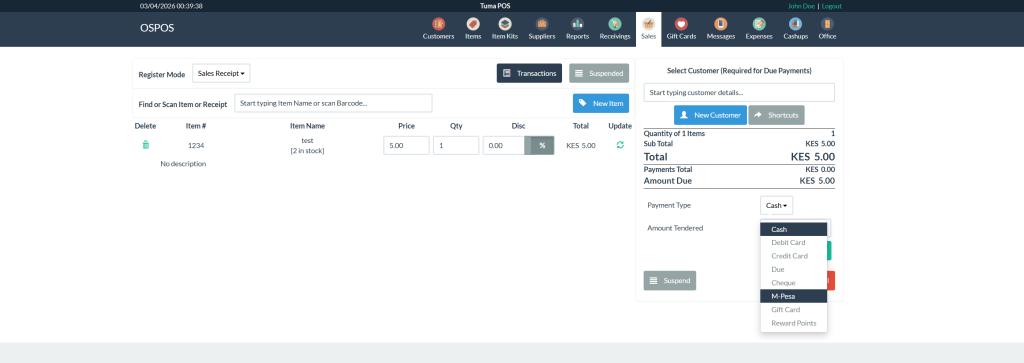Focus the customer details search field
The image size is (1024, 363).
(739, 92)
